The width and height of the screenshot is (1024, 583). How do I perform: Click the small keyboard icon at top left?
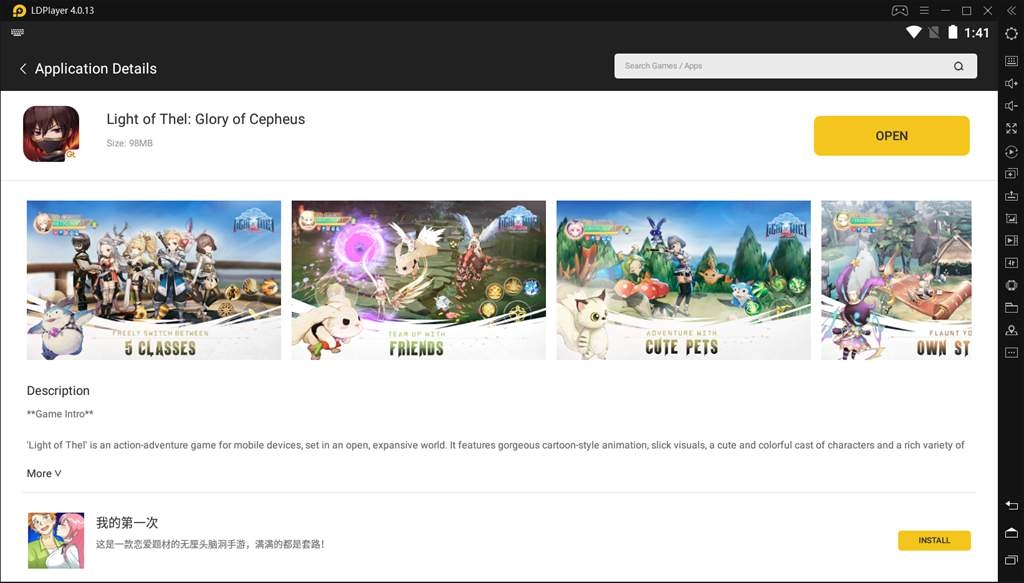(x=18, y=33)
